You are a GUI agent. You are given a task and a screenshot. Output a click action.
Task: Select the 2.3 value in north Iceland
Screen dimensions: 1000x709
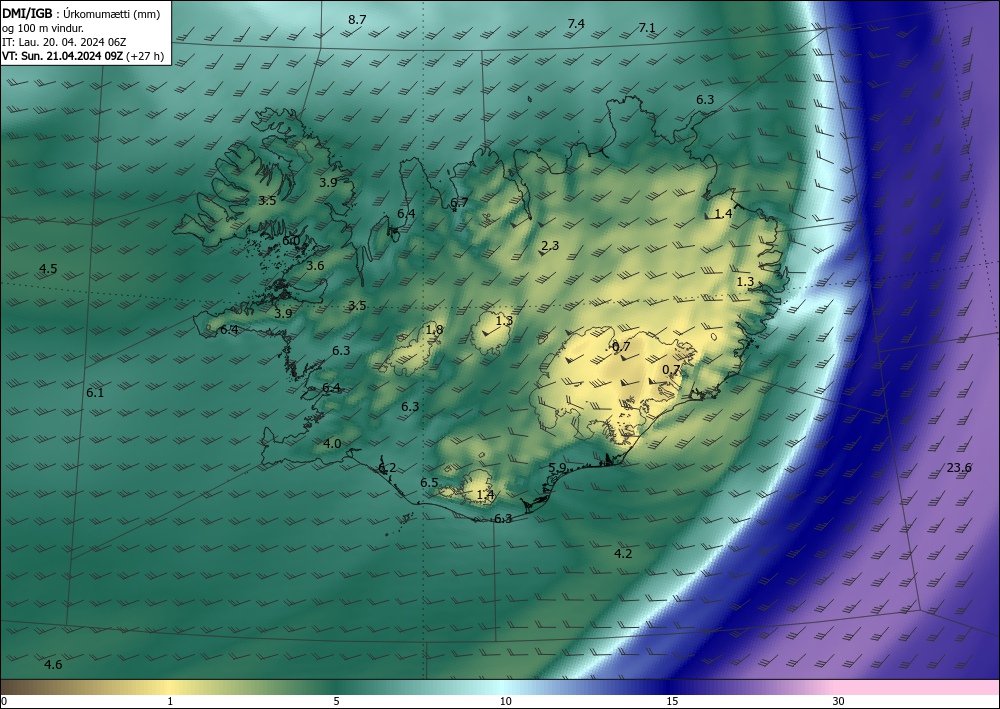coord(550,245)
